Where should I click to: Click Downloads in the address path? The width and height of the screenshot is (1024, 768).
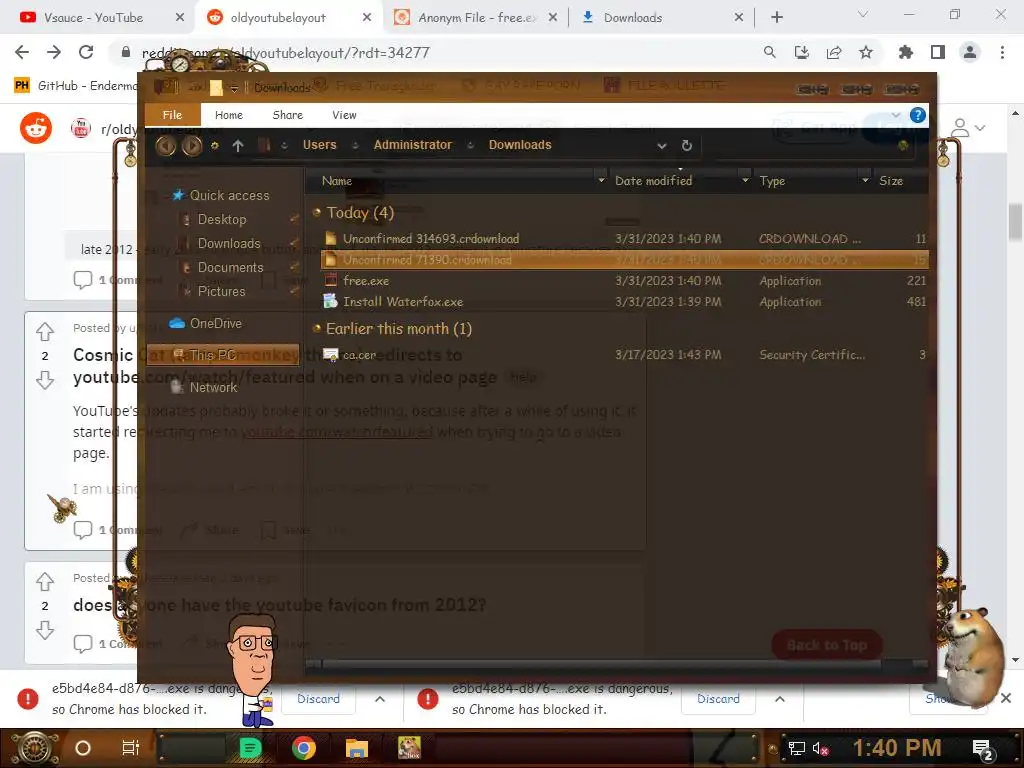(x=520, y=145)
